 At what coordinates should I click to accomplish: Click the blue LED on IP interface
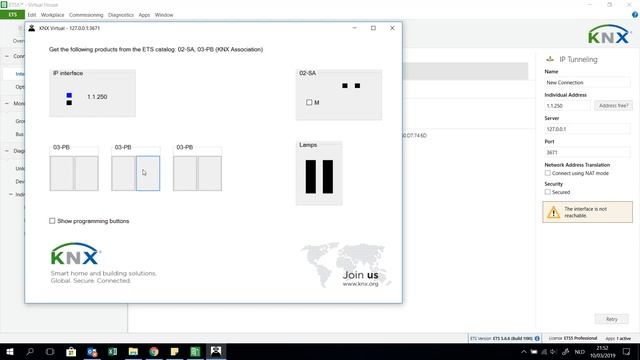pos(69,95)
